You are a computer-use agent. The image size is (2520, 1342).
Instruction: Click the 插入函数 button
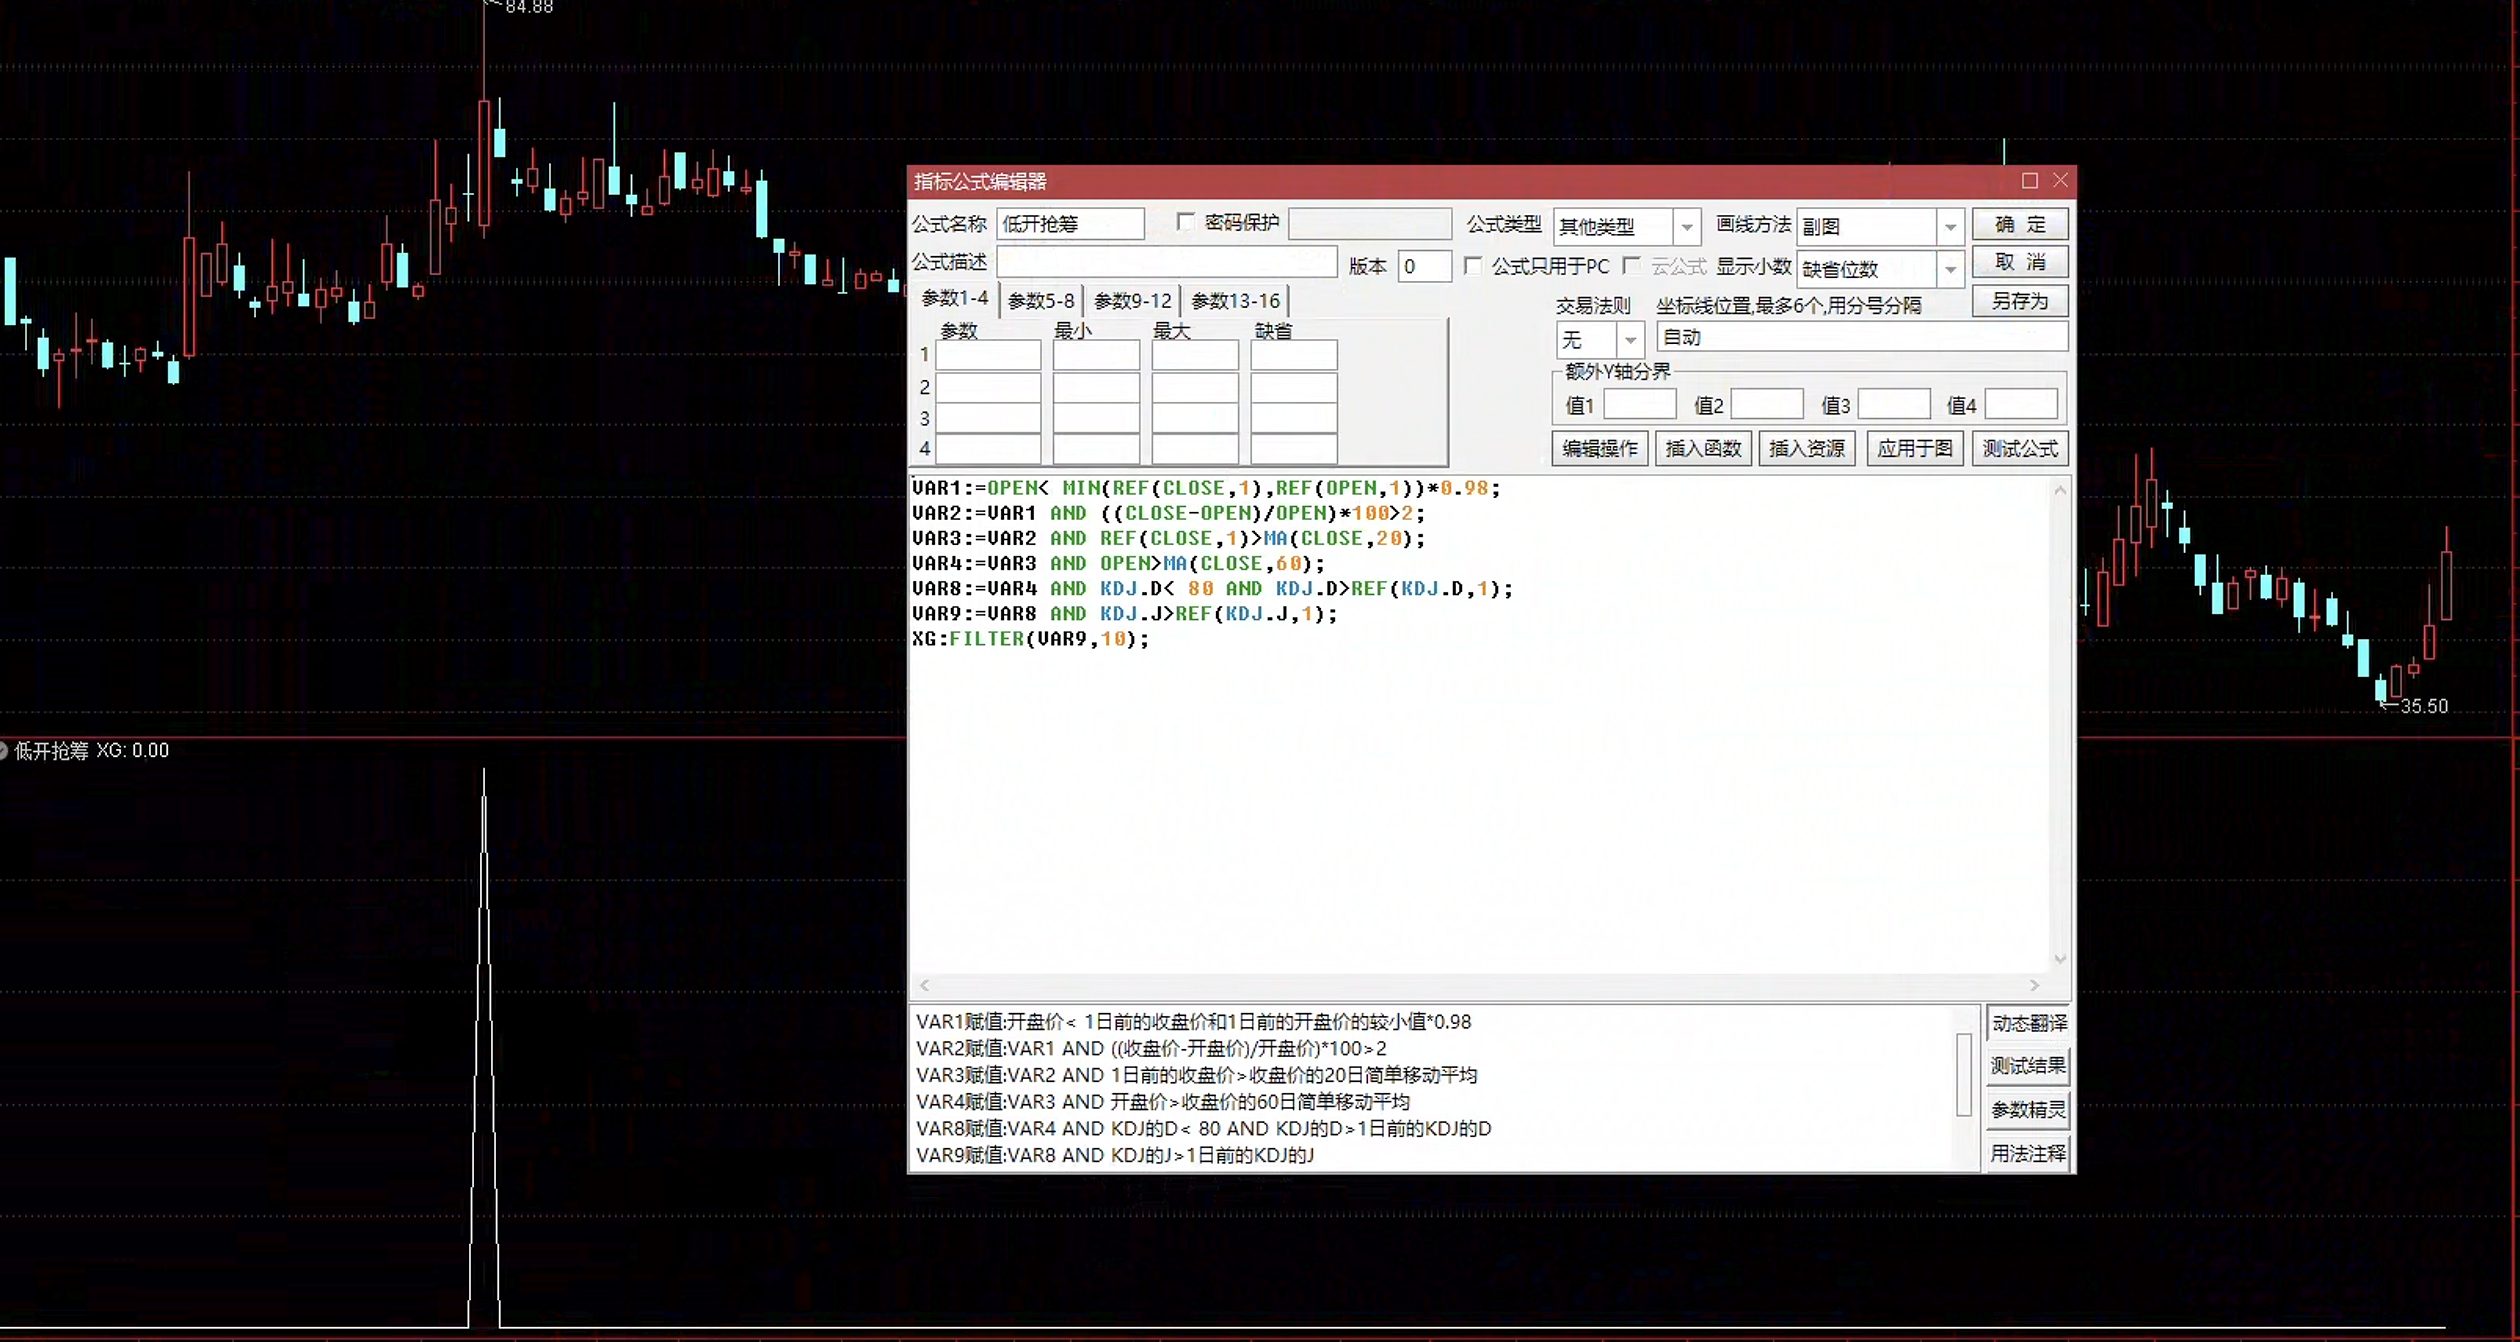point(1703,449)
